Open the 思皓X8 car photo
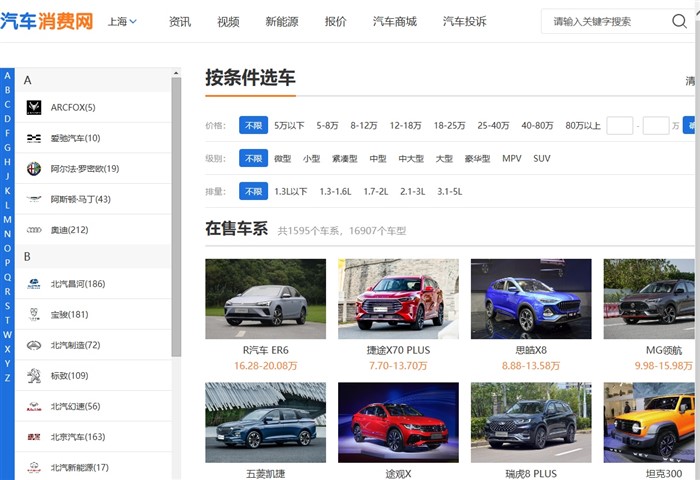Screen dimensions: 700x480 click(x=531, y=299)
